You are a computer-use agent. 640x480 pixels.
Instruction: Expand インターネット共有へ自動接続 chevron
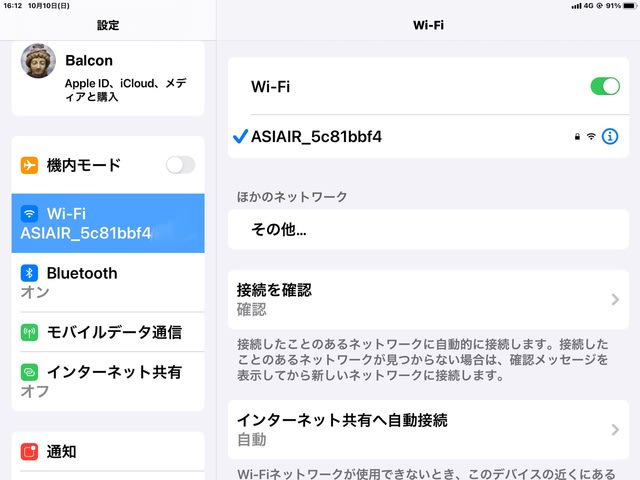(x=614, y=429)
